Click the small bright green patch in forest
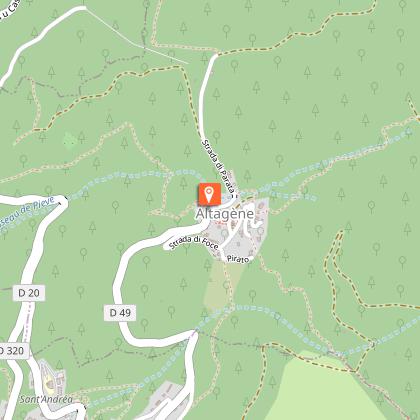The image size is (420, 420). point(70,141)
